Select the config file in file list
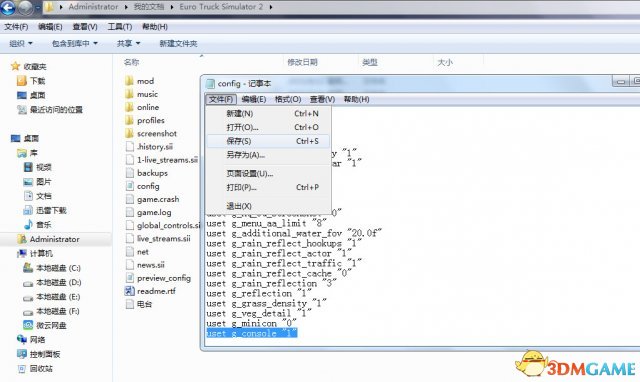 click(x=148, y=186)
